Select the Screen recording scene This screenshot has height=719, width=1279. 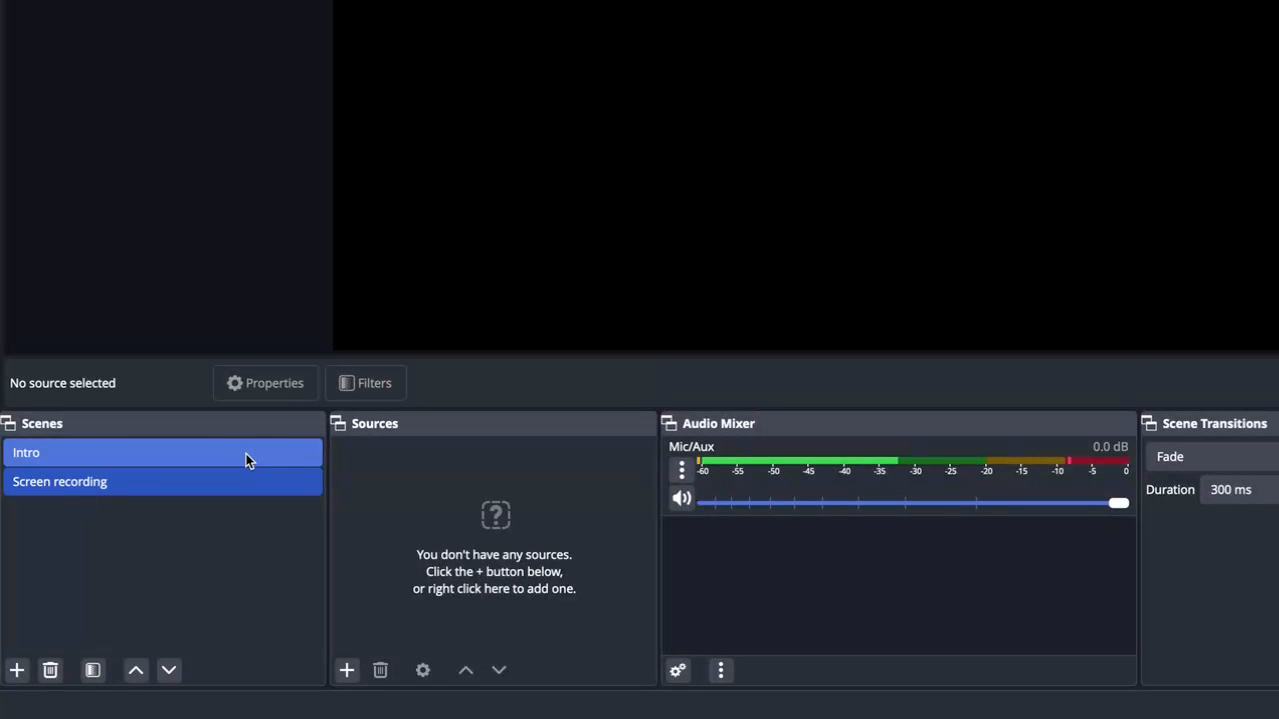click(x=160, y=482)
